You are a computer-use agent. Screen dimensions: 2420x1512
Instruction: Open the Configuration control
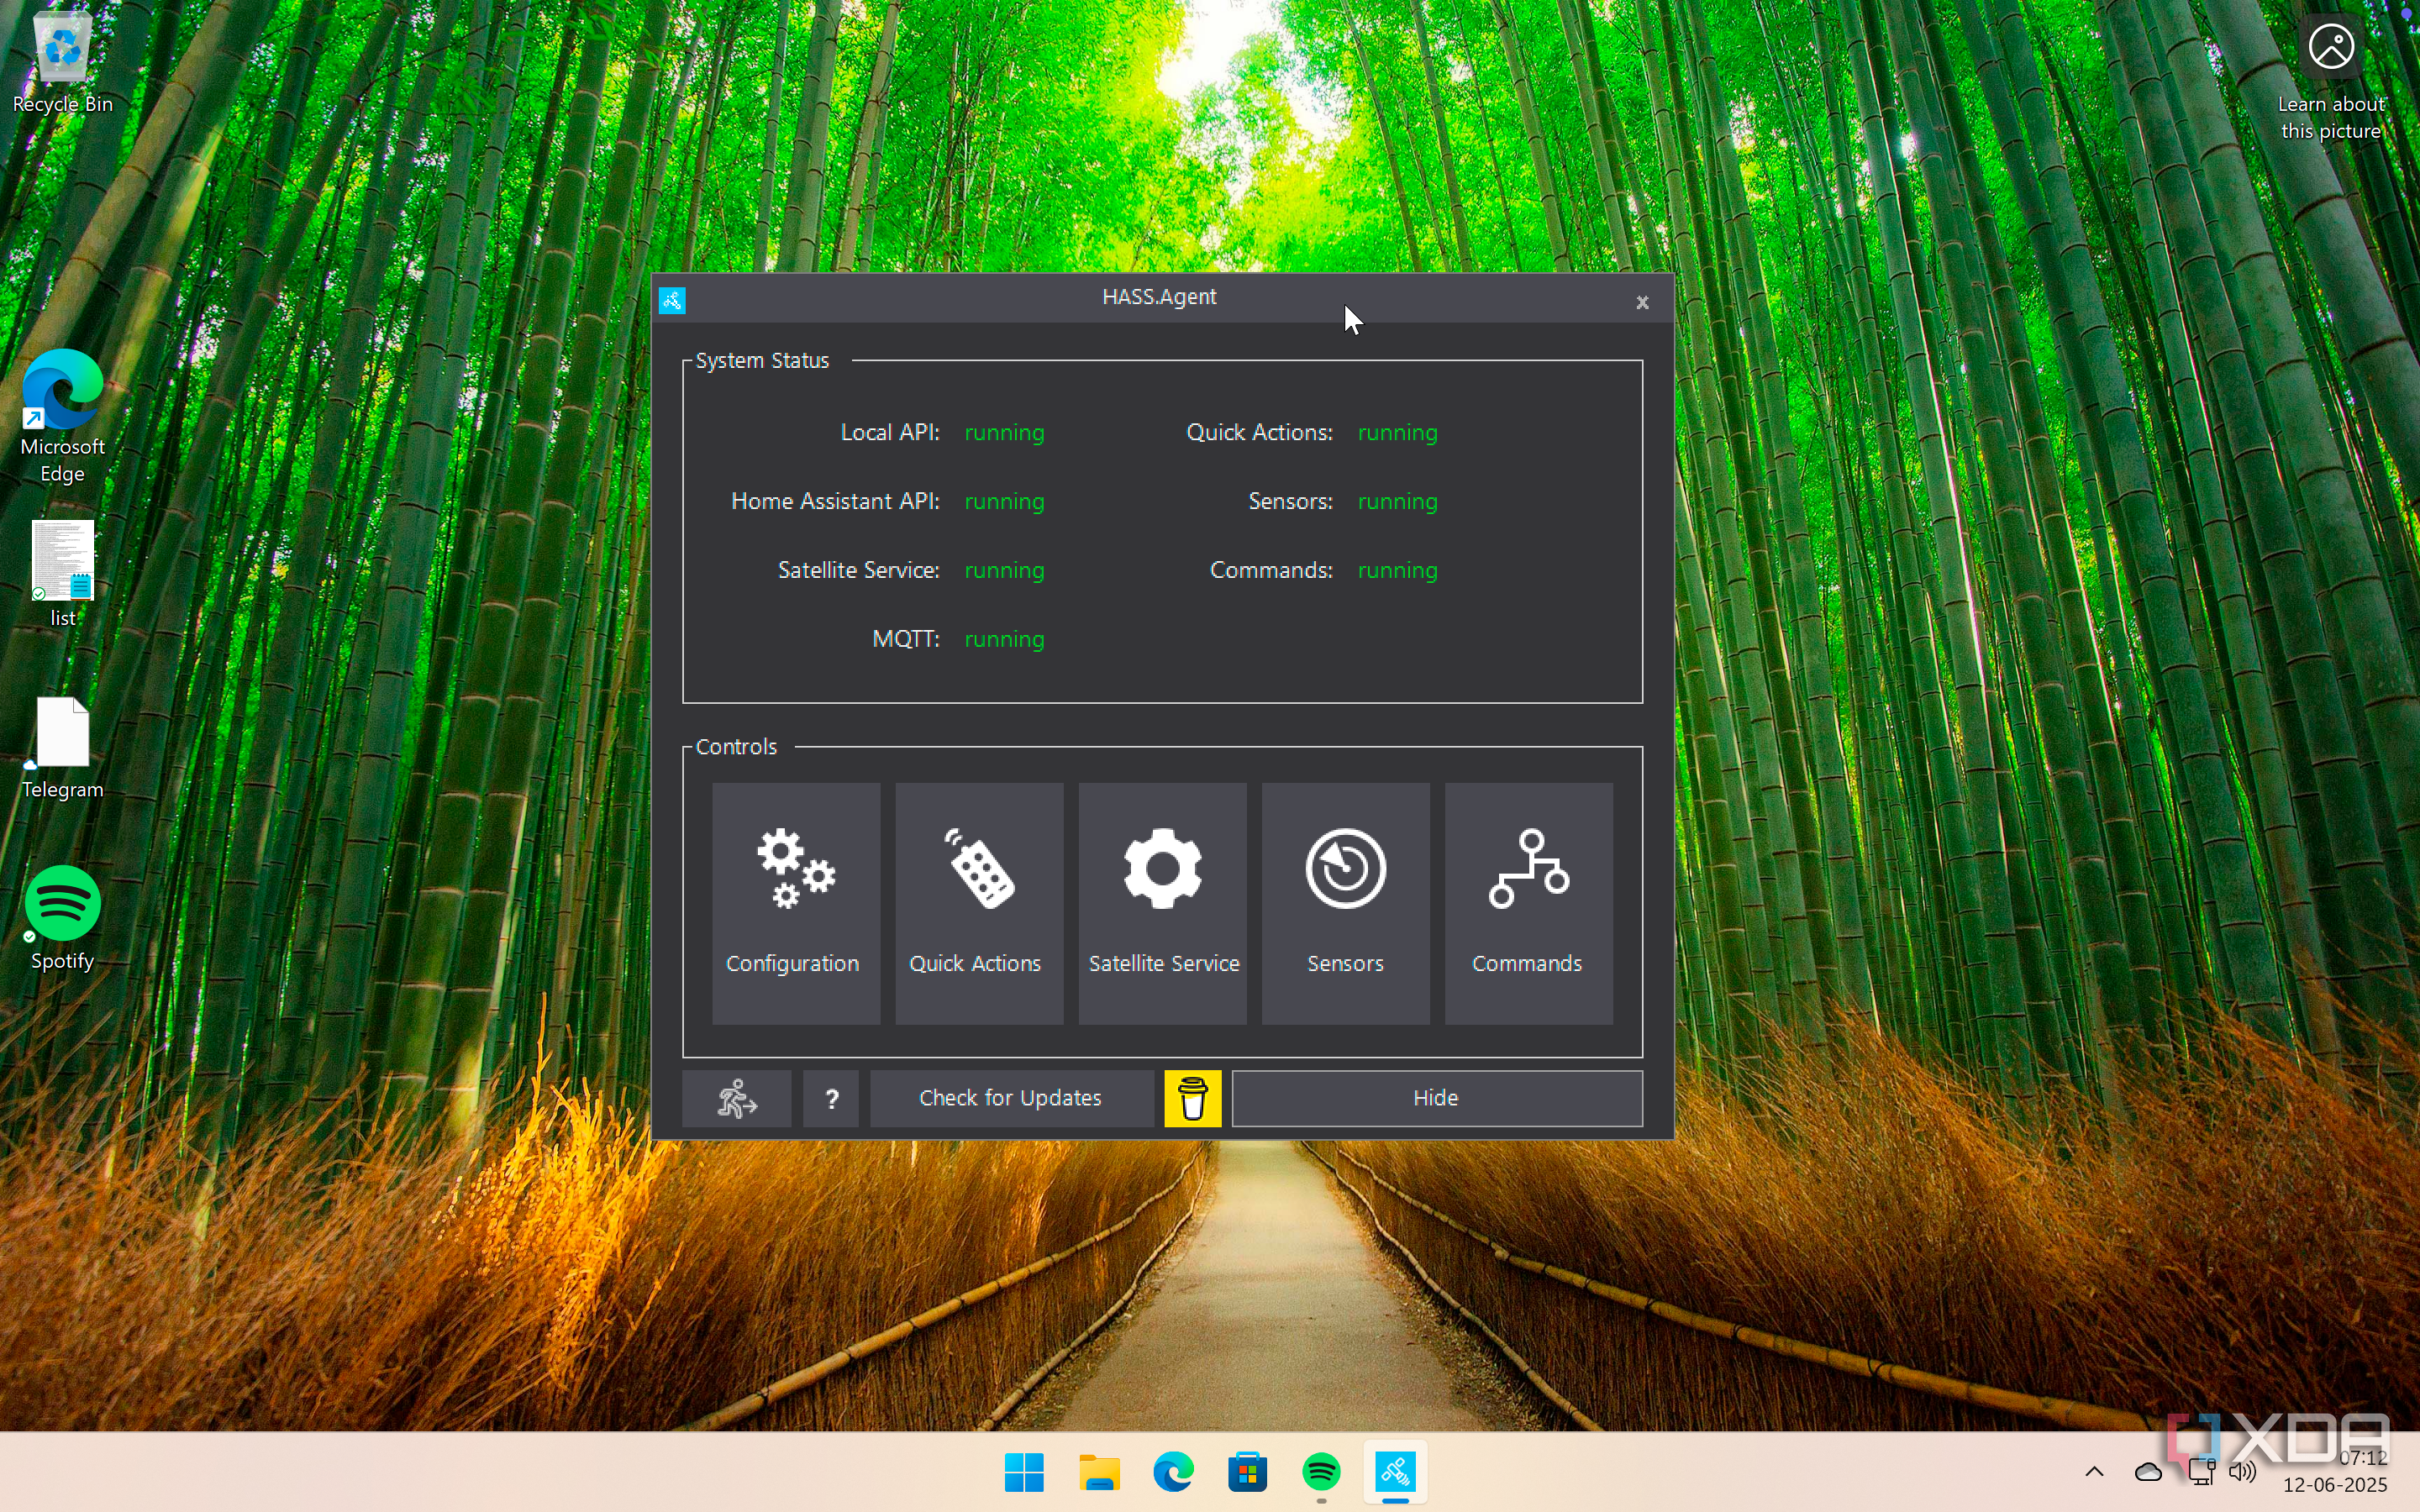[795, 903]
